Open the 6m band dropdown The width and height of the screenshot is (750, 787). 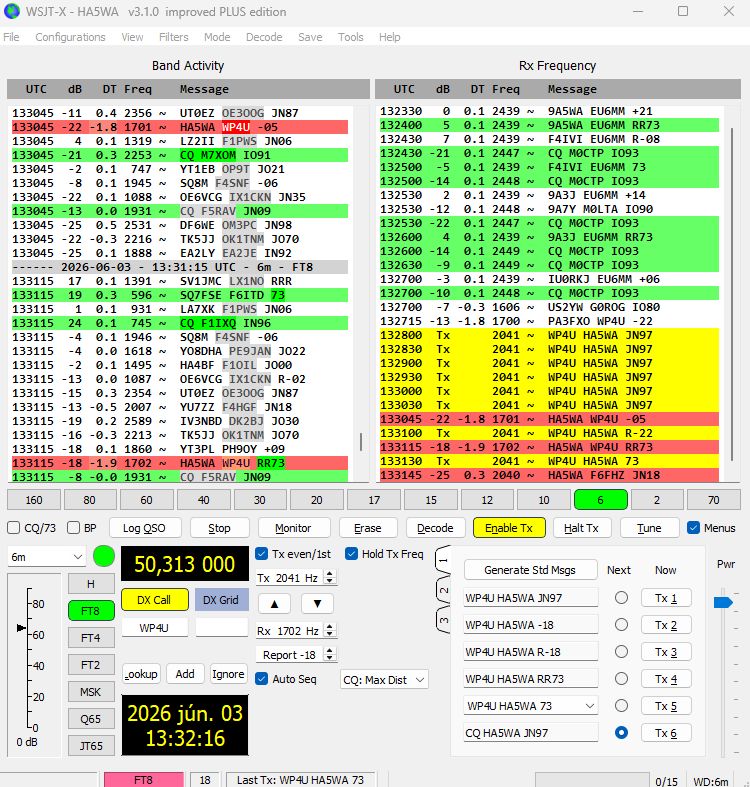click(x=46, y=557)
